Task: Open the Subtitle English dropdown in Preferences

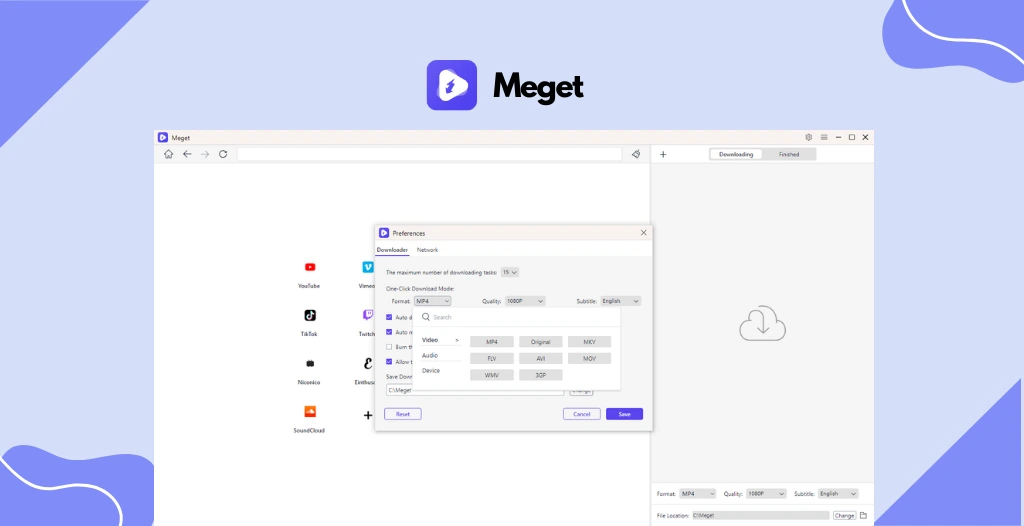Action: coord(620,301)
